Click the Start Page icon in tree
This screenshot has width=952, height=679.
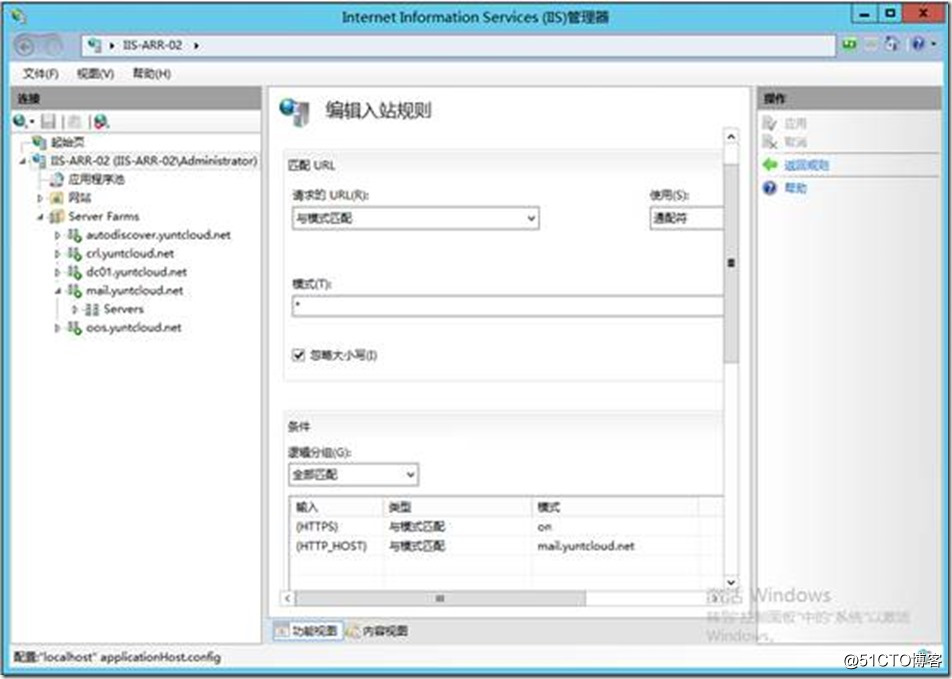tap(39, 142)
